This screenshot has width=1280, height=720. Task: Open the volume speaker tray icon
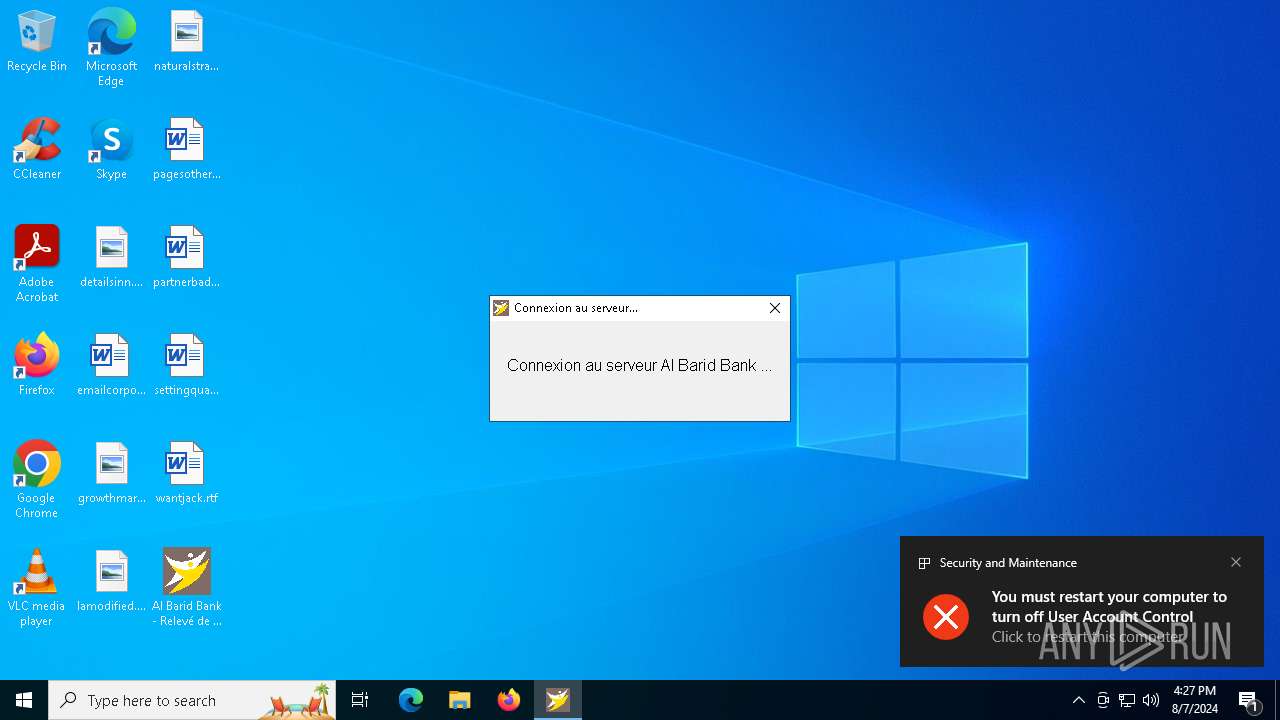tap(1151, 700)
